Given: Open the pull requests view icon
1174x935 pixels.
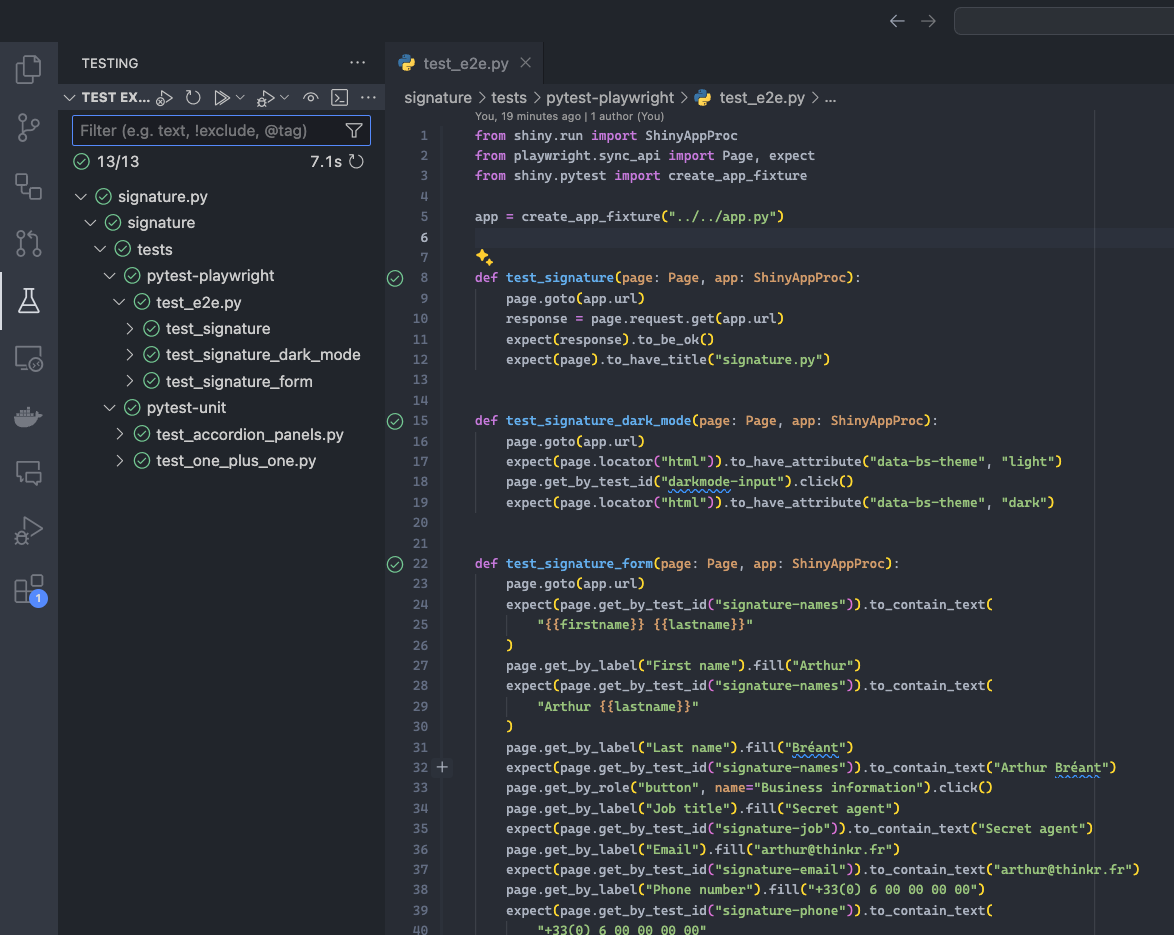Looking at the screenshot, I should click(x=28, y=243).
